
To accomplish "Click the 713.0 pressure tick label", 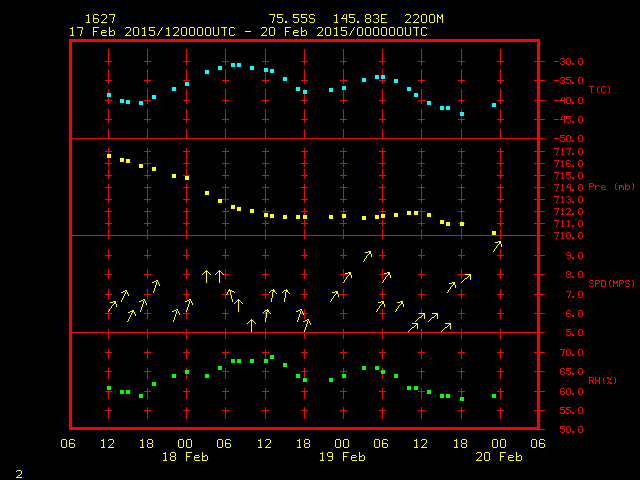I will coord(568,200).
